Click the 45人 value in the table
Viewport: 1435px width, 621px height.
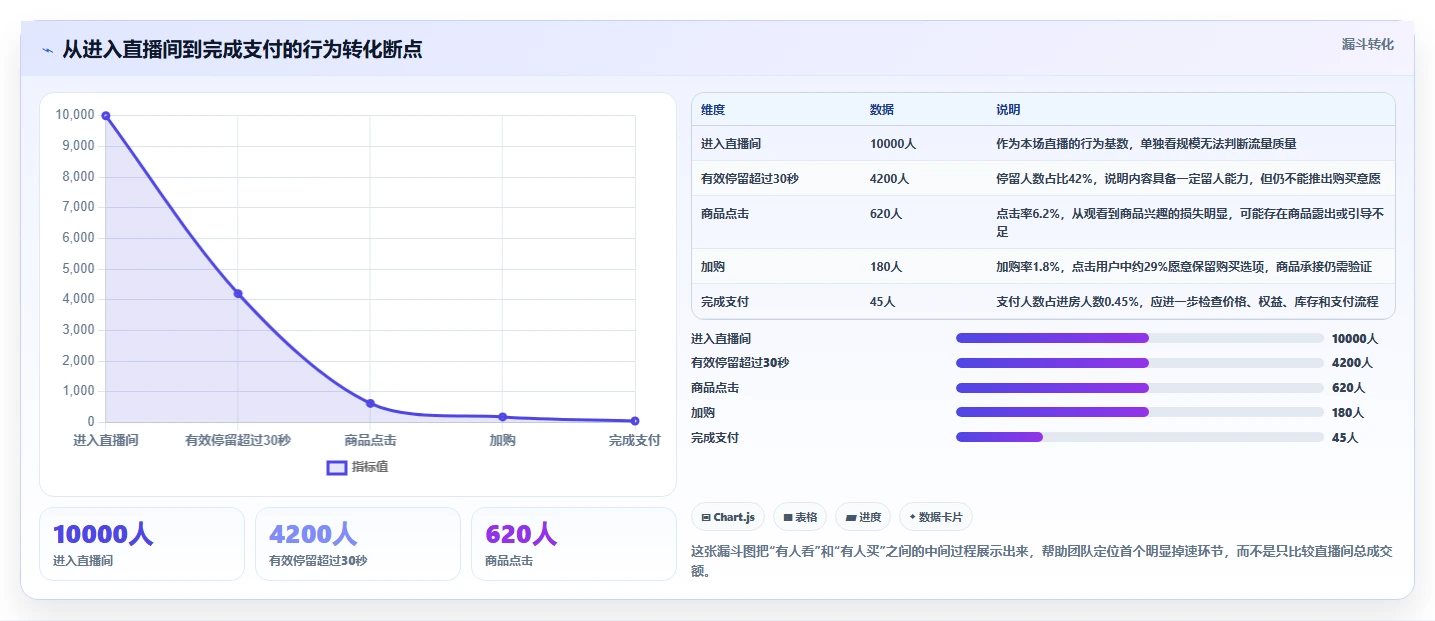click(882, 302)
